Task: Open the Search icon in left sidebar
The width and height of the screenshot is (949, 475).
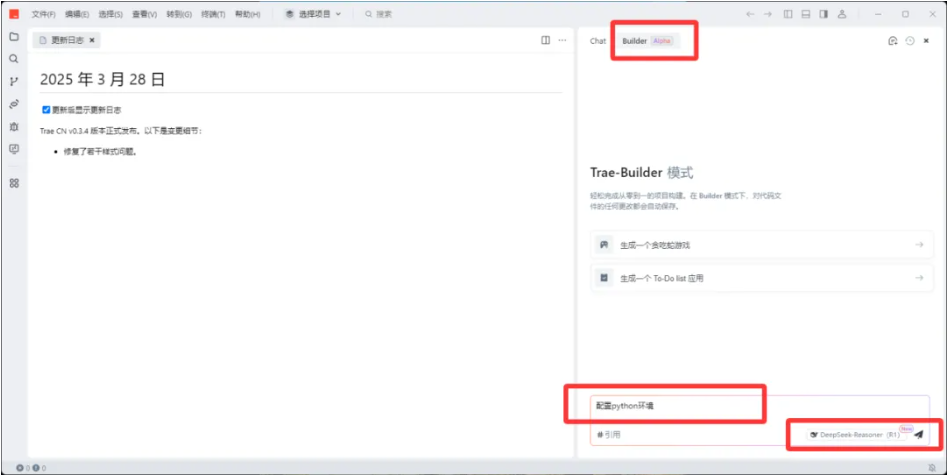Action: (x=14, y=59)
